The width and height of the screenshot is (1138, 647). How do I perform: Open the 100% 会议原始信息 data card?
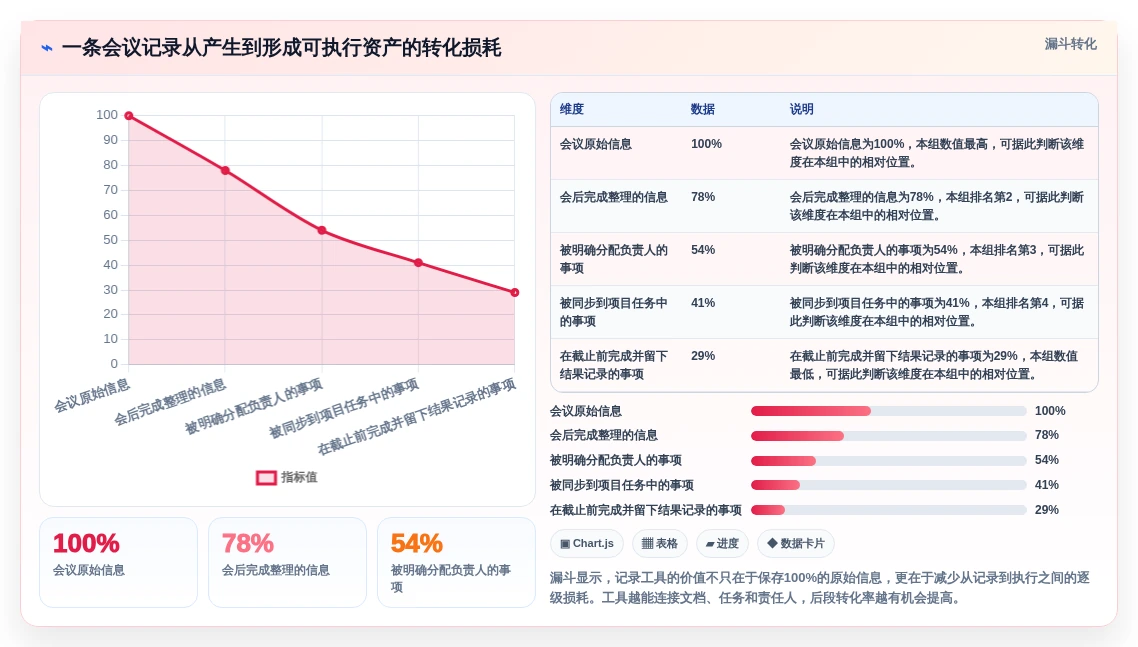pyautogui.click(x=118, y=562)
